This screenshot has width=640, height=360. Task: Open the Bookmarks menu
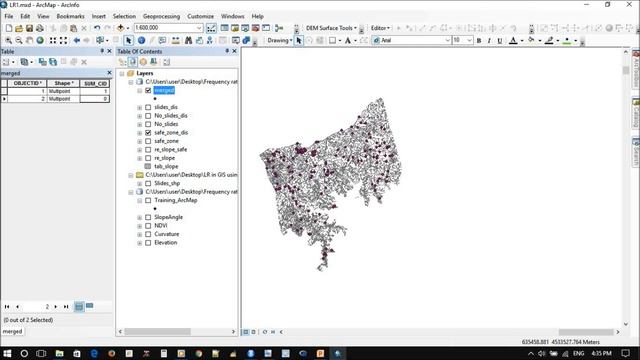click(x=70, y=16)
